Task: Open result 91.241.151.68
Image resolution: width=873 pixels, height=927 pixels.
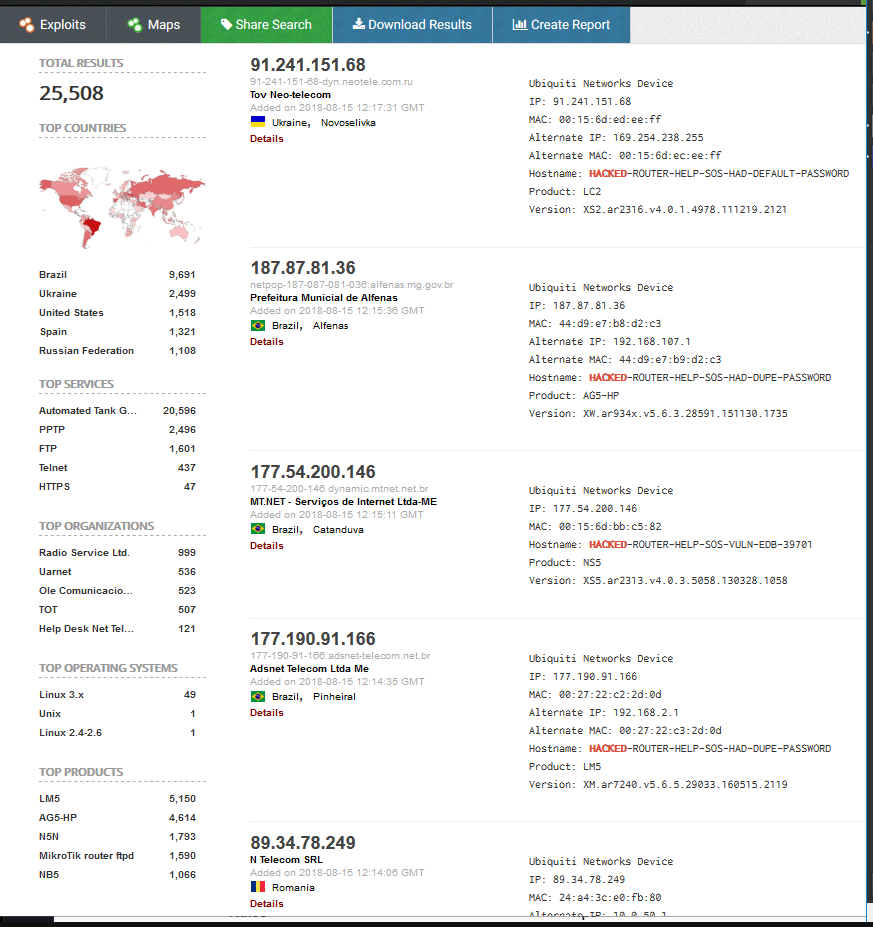Action: click(x=307, y=64)
